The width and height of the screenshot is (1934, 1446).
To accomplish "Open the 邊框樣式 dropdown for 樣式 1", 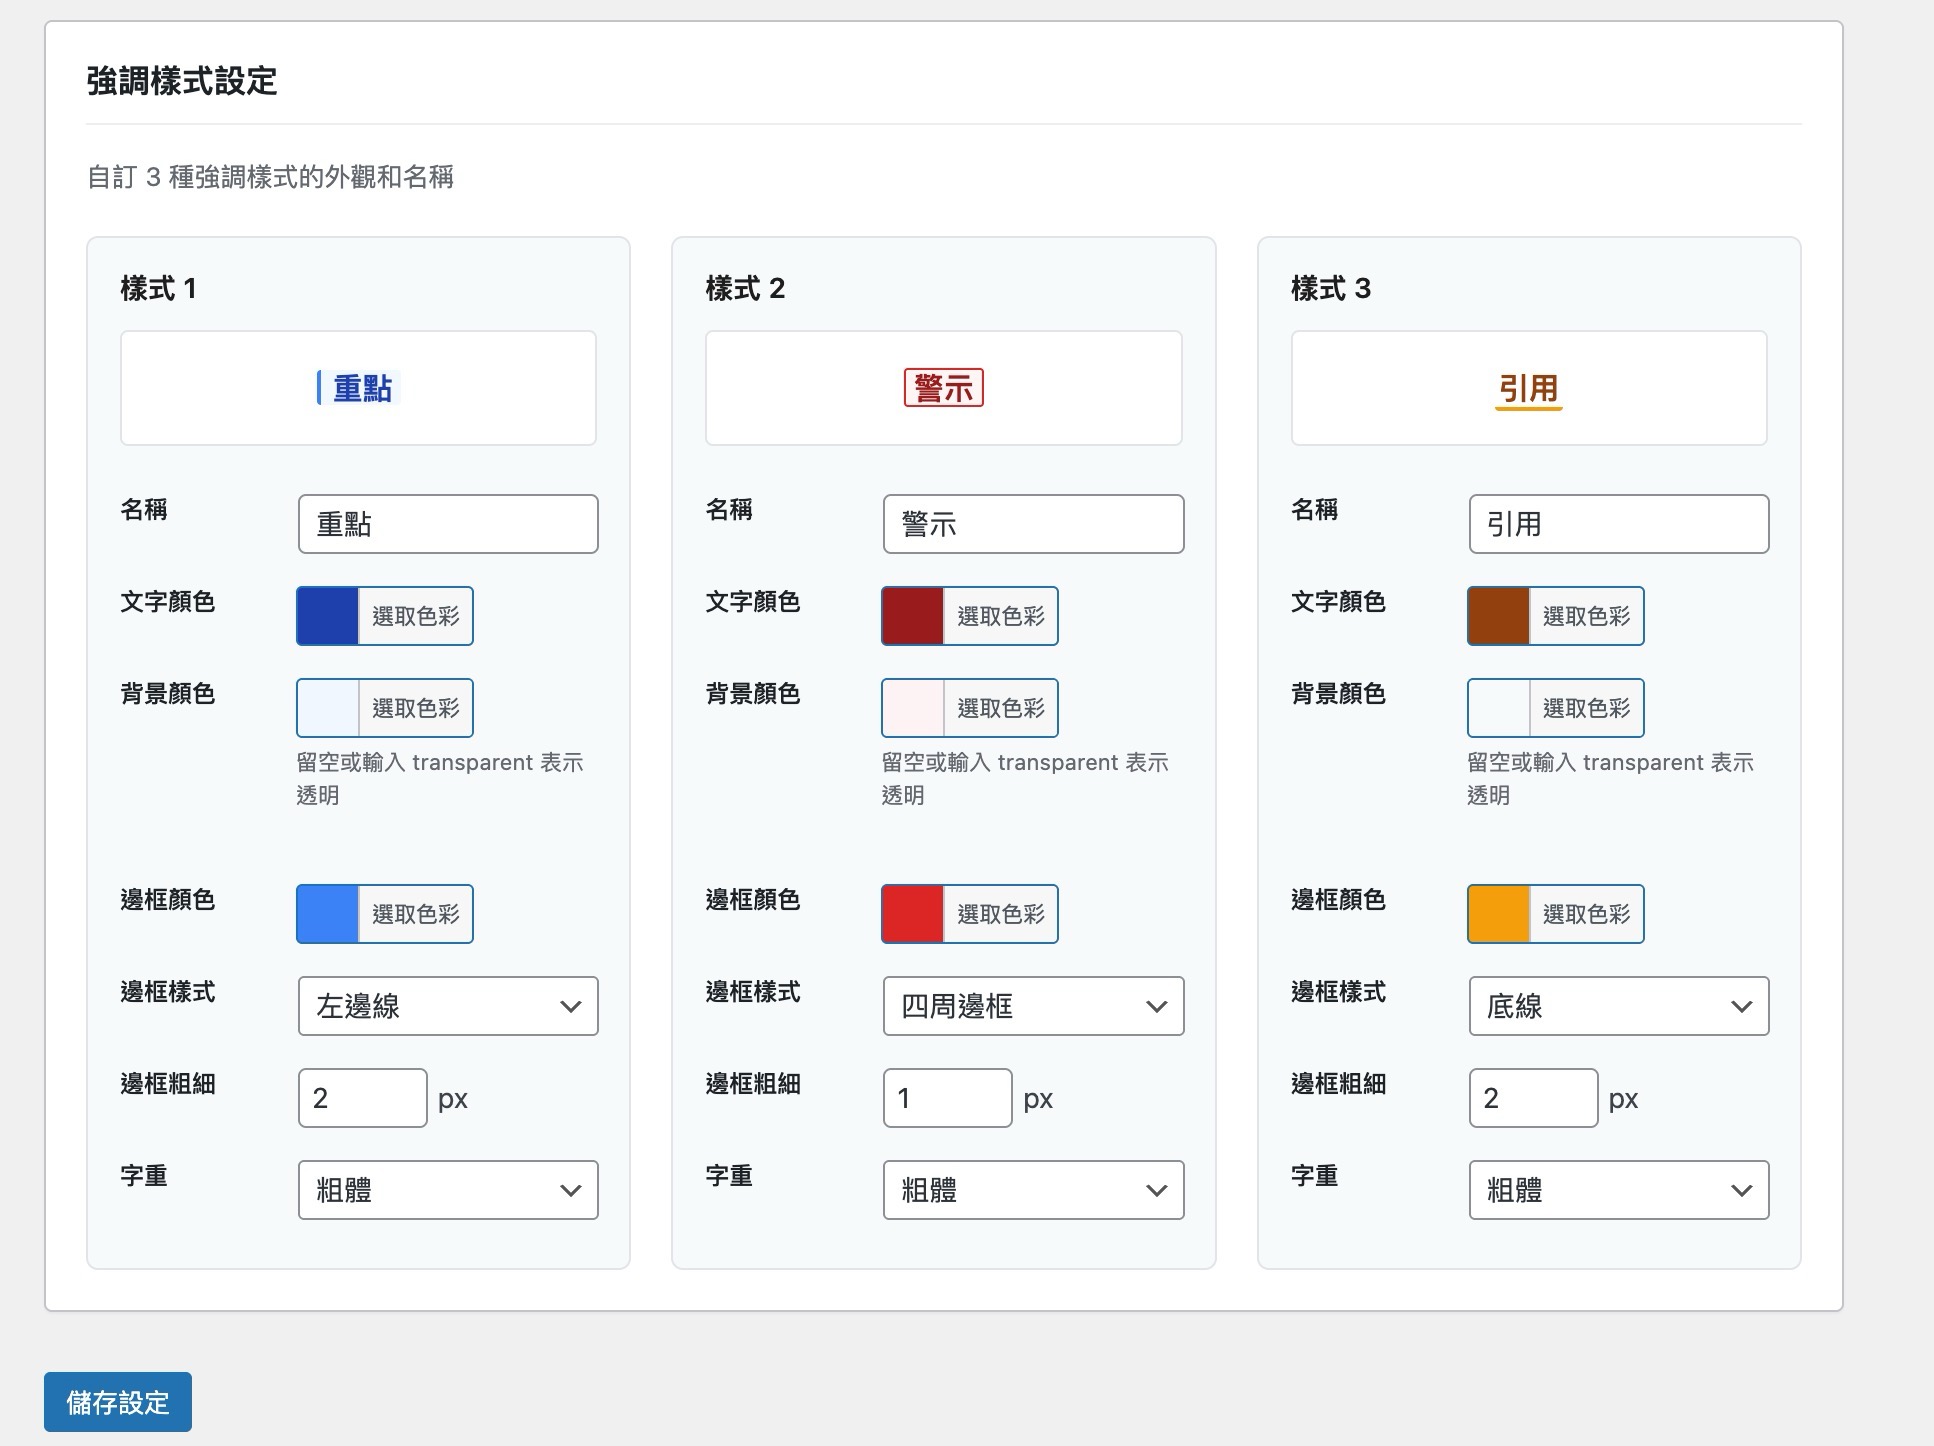I will click(x=447, y=1006).
